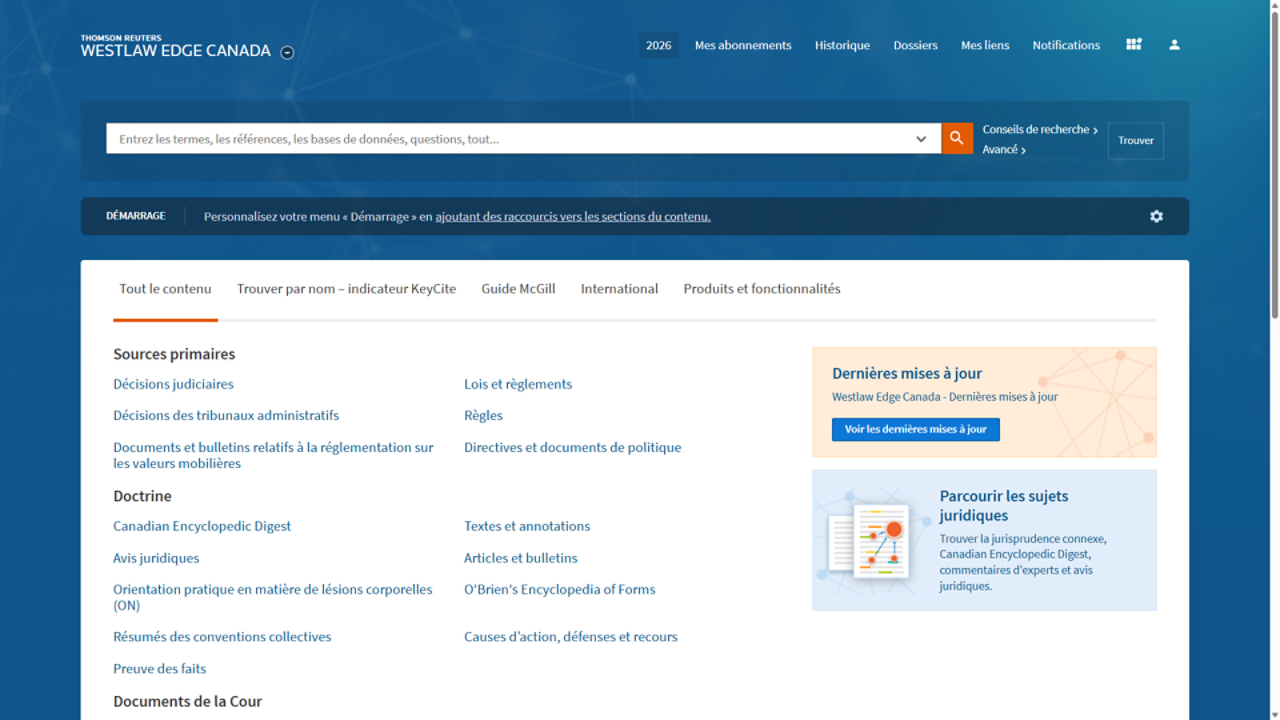Expand the search box dropdown chevron

tap(921, 139)
